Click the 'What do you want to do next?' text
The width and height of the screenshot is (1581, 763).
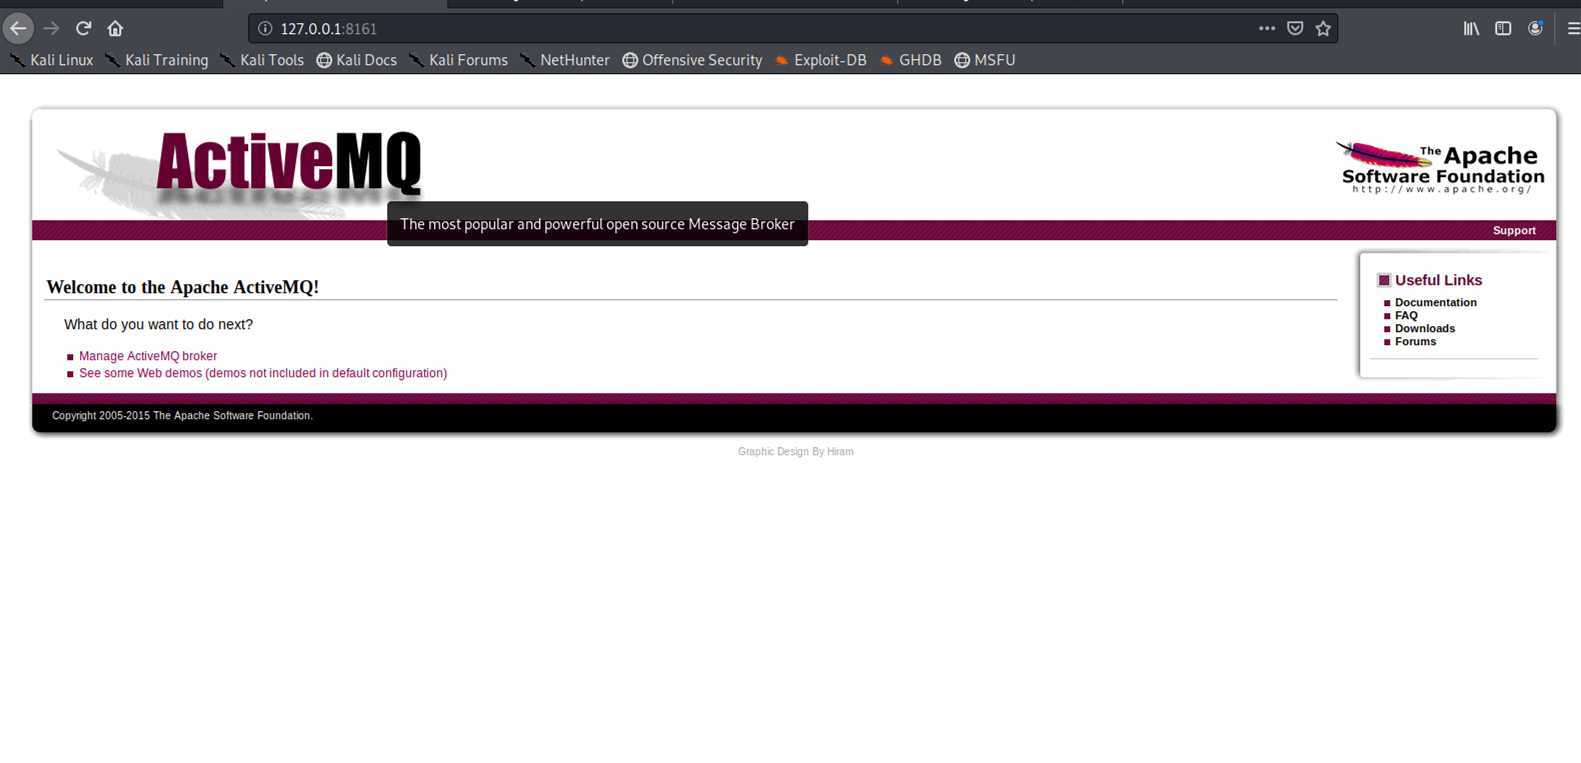click(x=158, y=324)
